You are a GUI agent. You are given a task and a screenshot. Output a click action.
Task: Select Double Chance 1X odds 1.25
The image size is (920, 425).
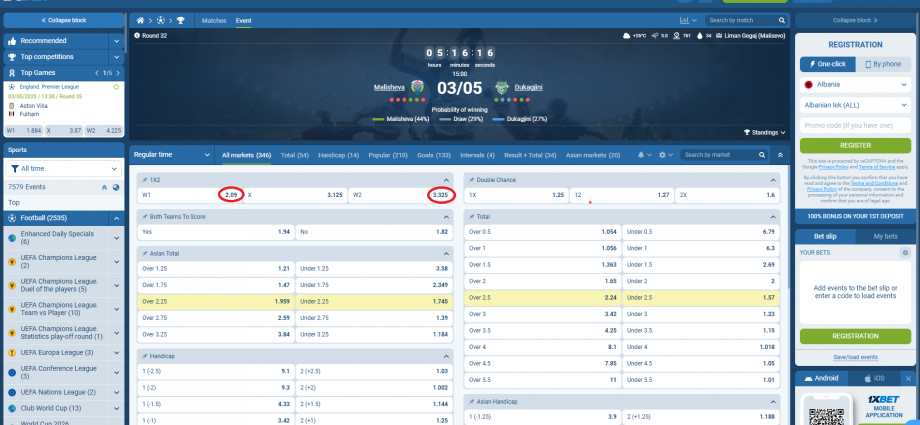[x=516, y=195]
